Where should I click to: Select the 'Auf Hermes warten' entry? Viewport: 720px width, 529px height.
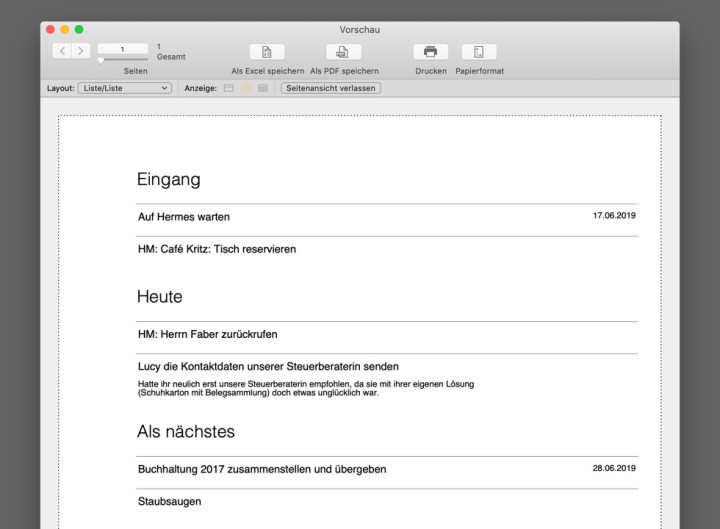[x=184, y=217]
